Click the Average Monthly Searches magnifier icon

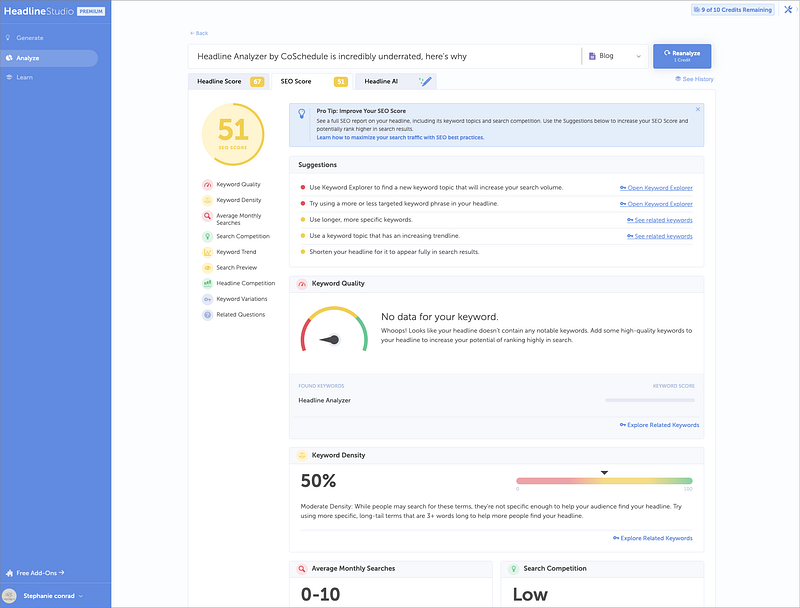207,216
